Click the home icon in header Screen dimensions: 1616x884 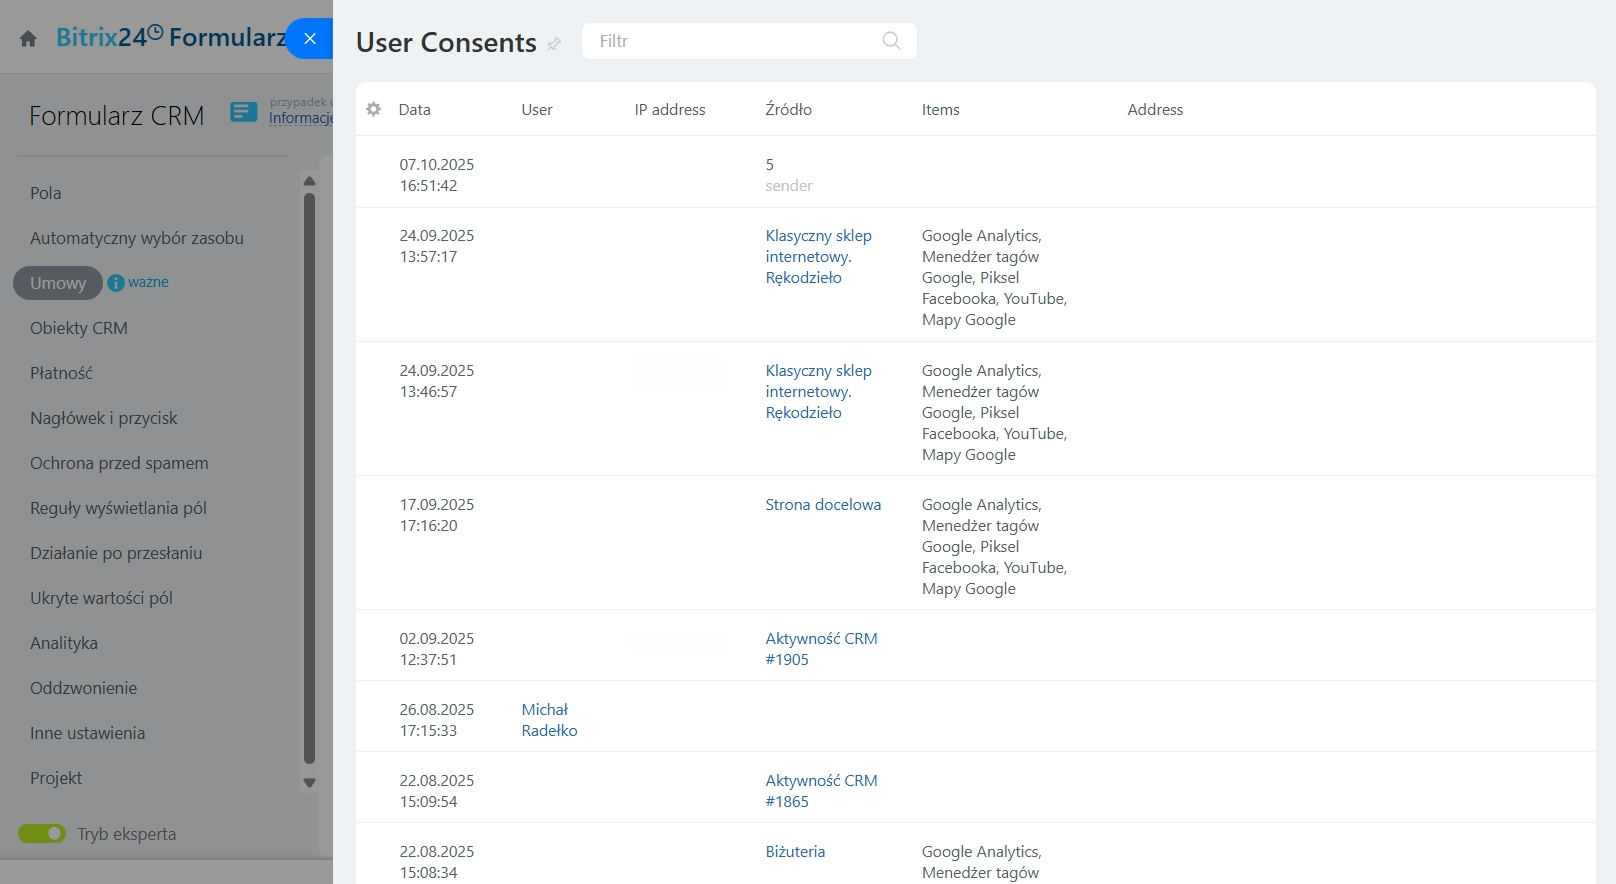click(x=28, y=39)
